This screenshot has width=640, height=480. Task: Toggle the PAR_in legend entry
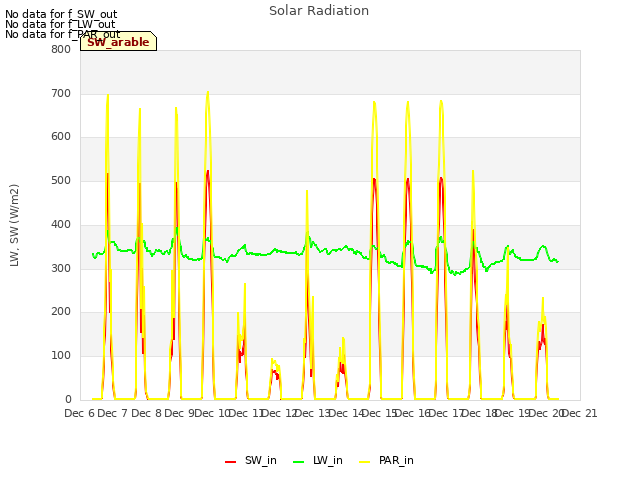(x=386, y=460)
